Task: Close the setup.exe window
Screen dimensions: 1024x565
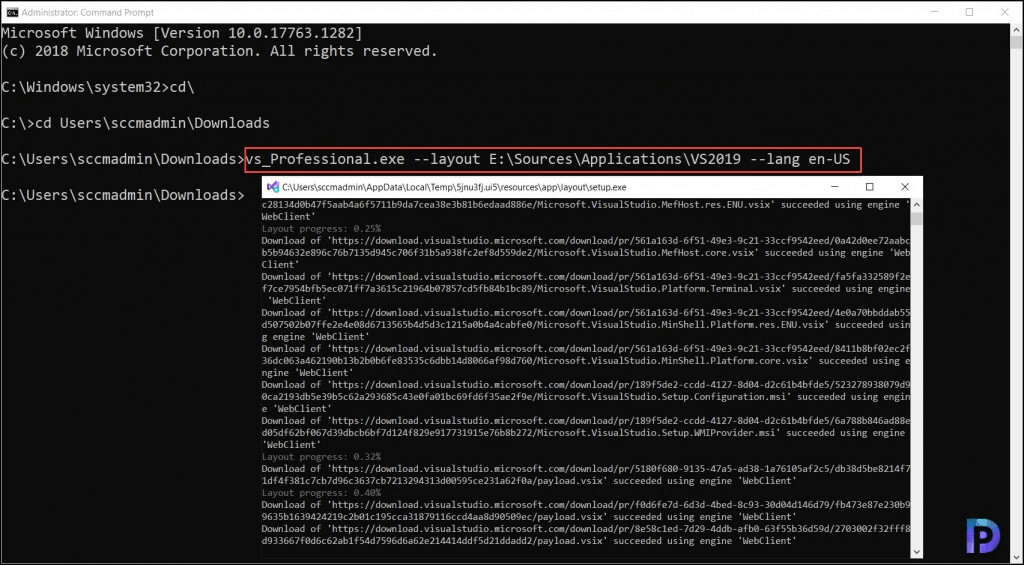Action: tap(904, 187)
